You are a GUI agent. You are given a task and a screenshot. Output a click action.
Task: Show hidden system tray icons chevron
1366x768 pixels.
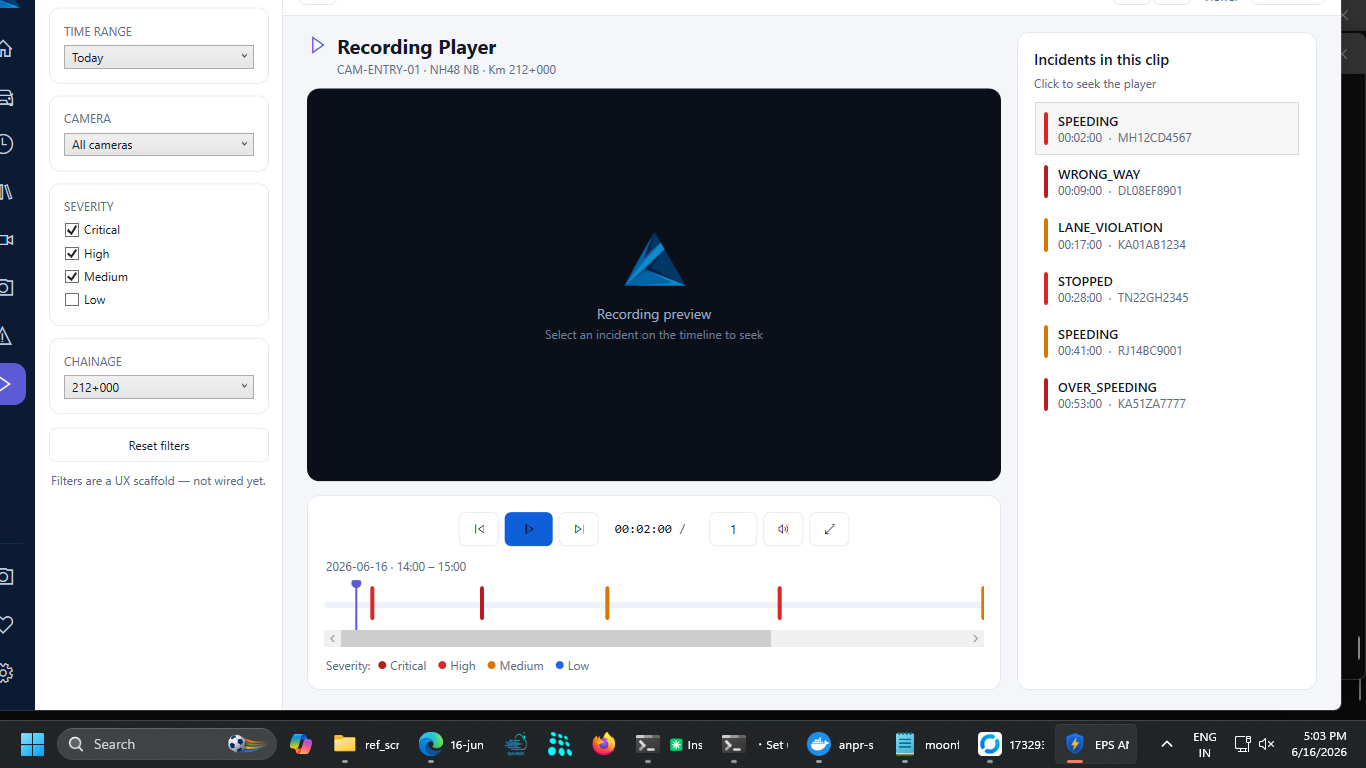[1166, 744]
